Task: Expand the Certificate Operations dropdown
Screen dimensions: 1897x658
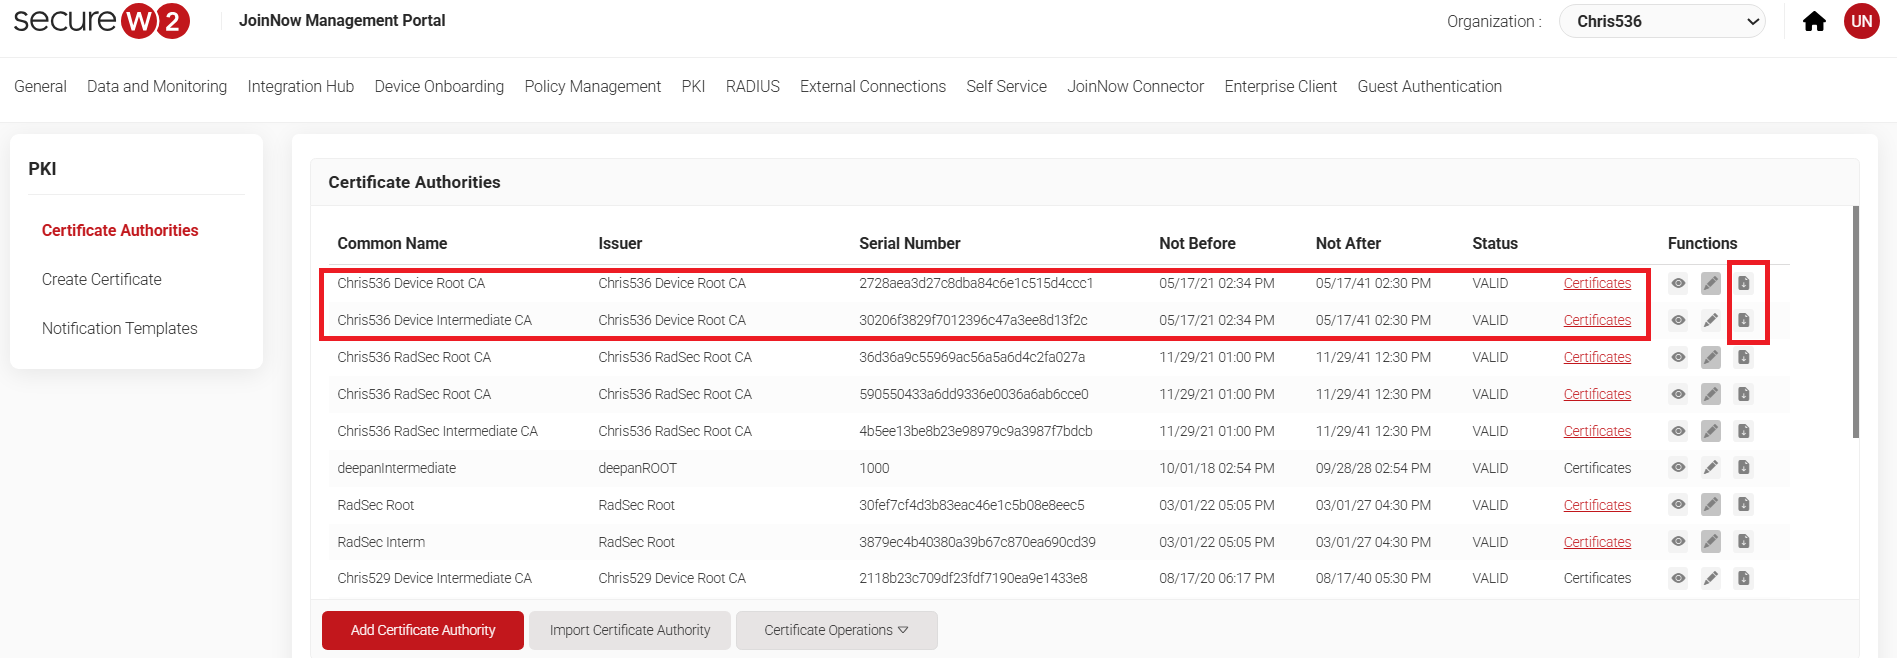Action: (836, 630)
